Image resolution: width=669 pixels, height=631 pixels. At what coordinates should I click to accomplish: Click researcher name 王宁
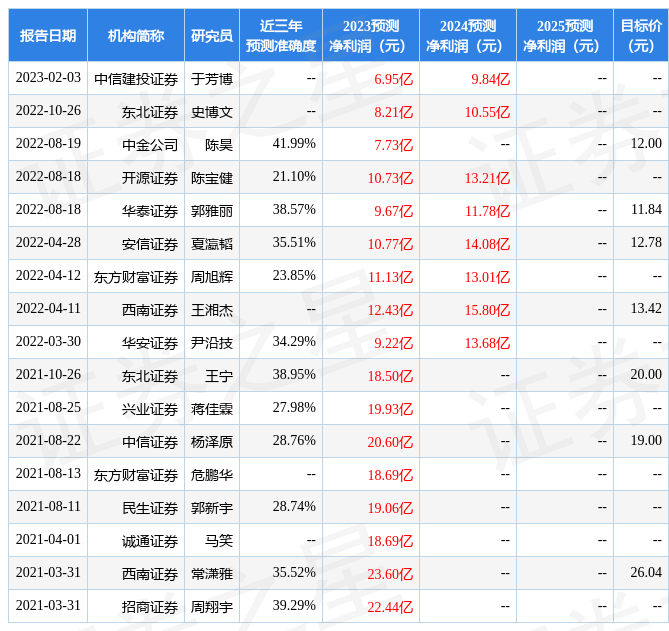point(219,376)
